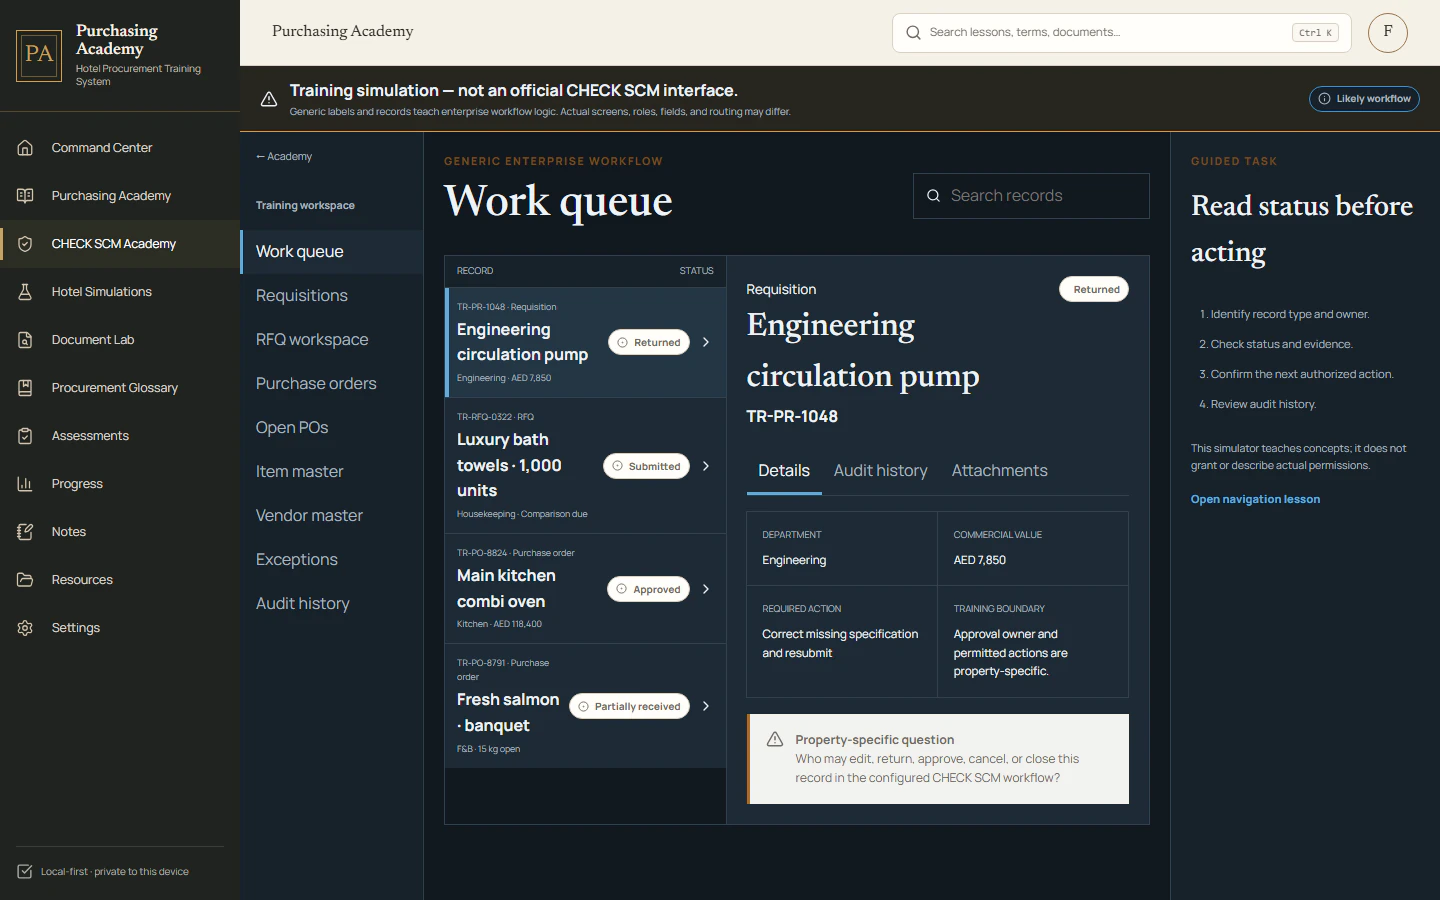The width and height of the screenshot is (1440, 900).
Task: Expand the Main kitchen combi oven row chevron
Action: pos(706,589)
